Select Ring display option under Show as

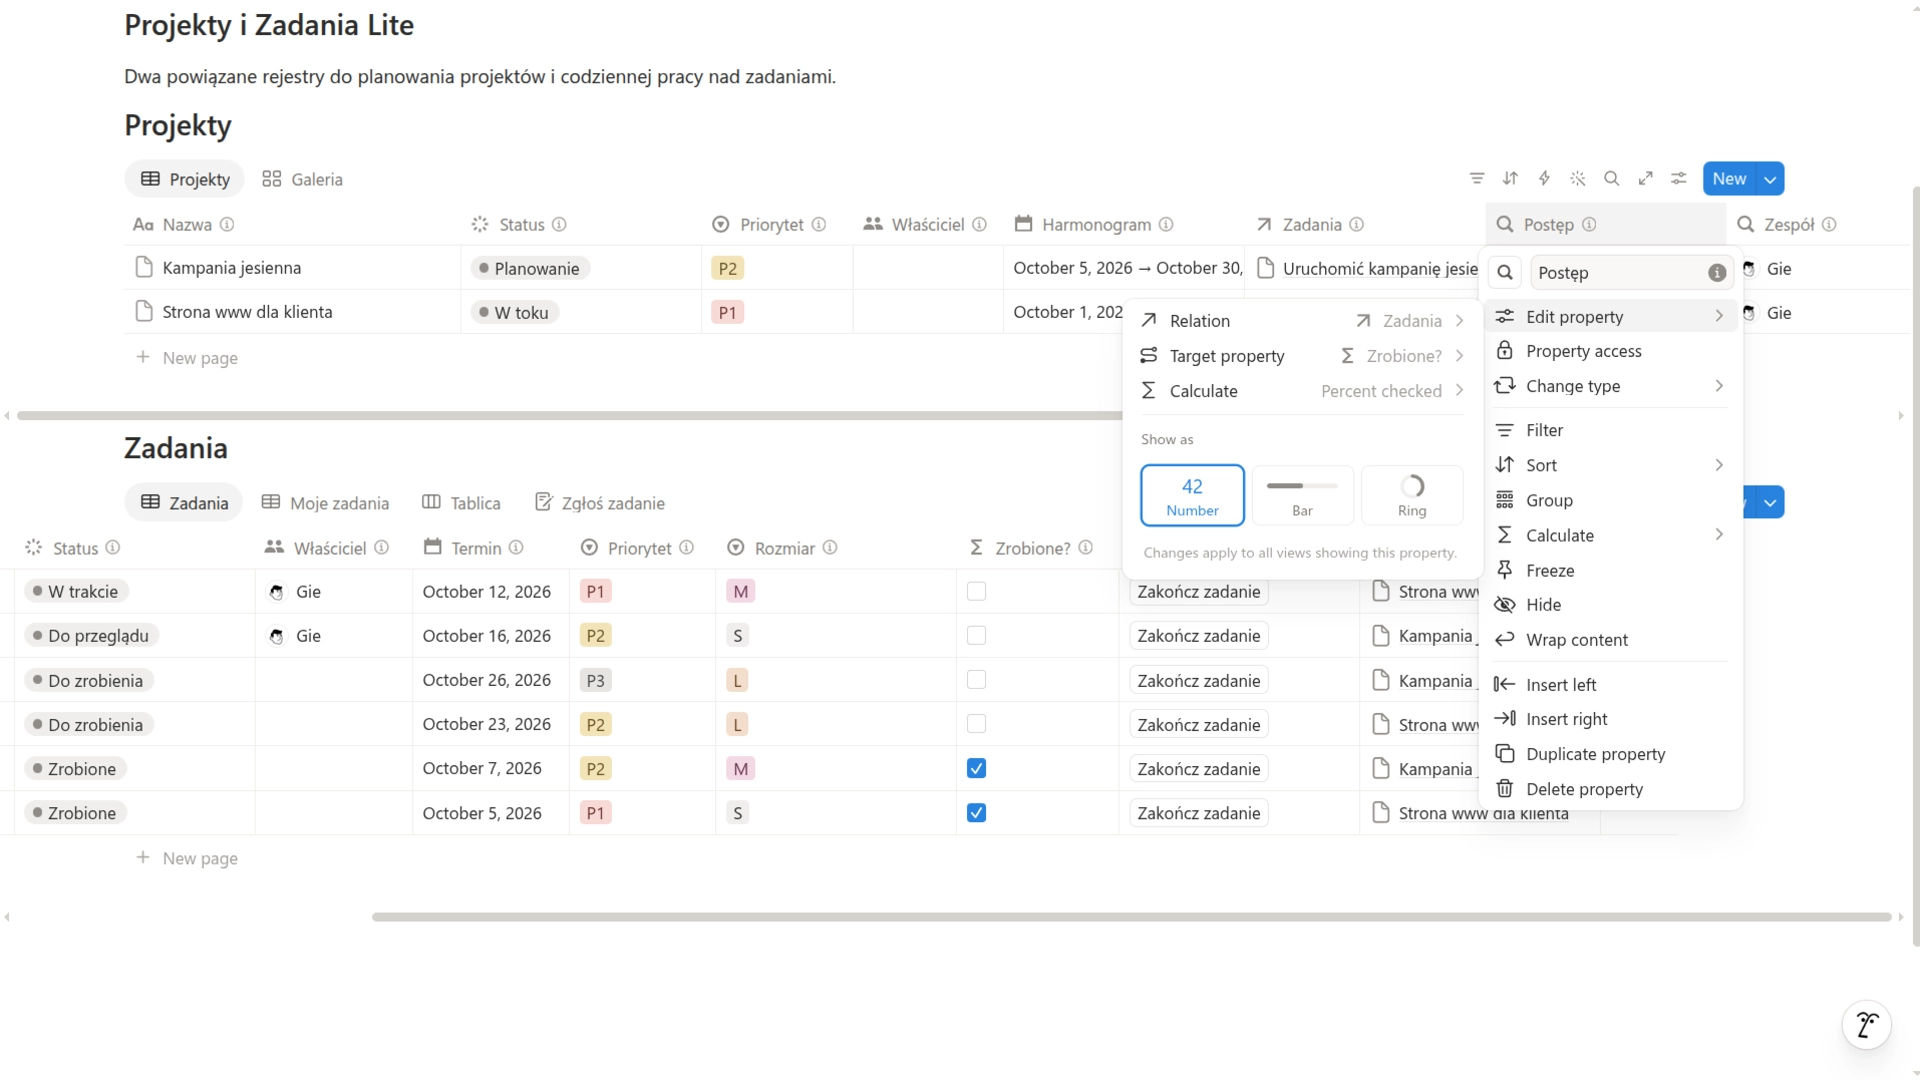(1412, 495)
